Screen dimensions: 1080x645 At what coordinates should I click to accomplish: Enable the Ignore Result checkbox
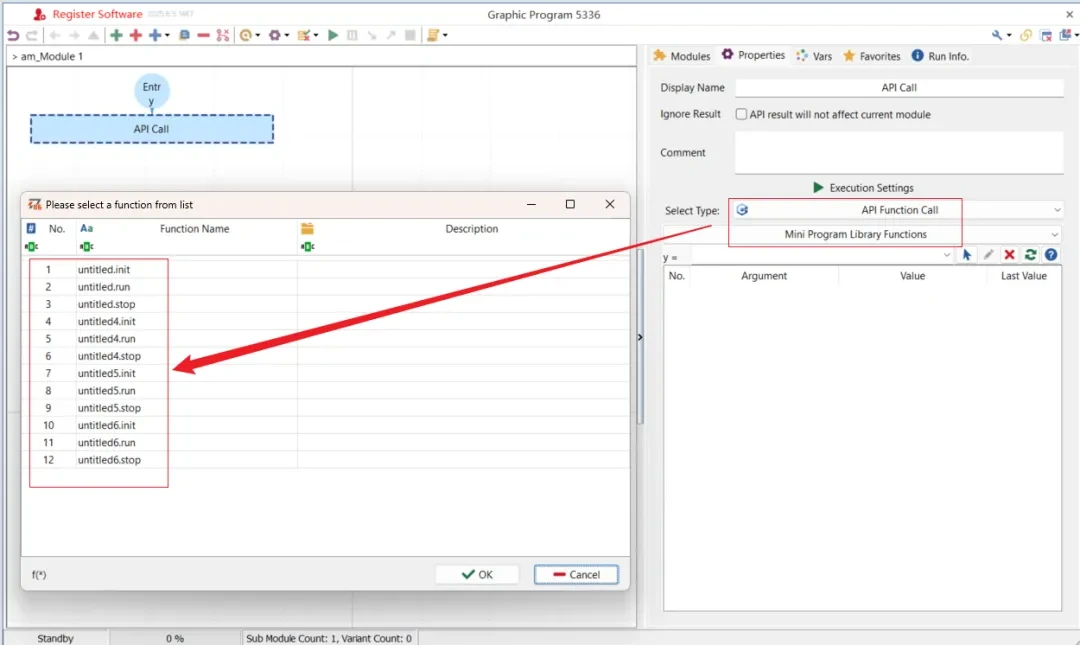741,115
